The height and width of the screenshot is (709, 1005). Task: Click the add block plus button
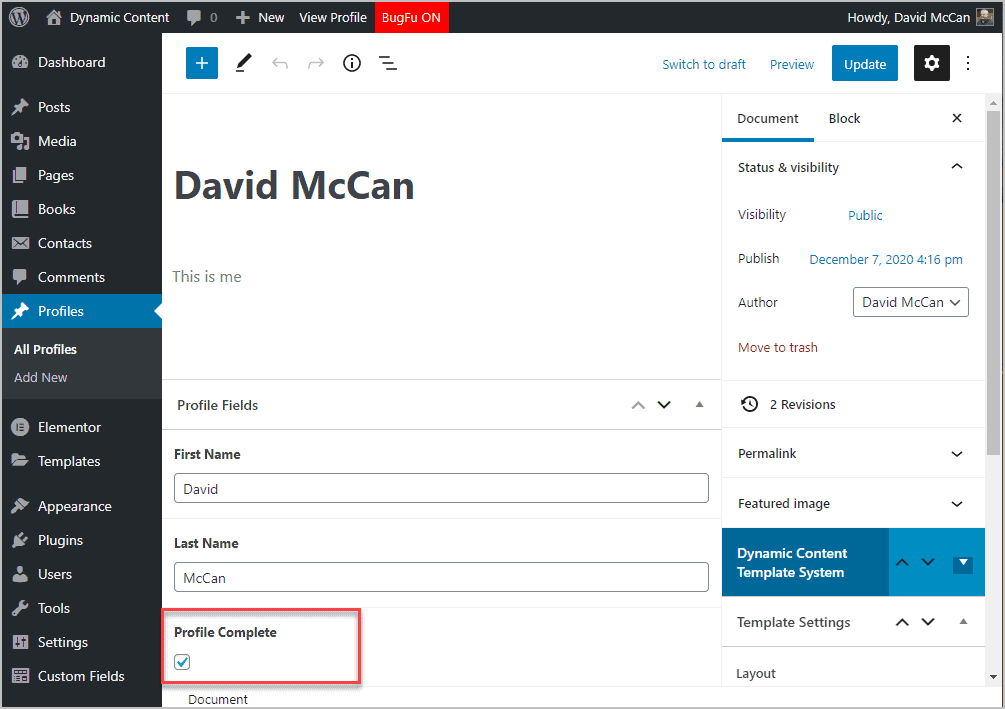coord(202,63)
